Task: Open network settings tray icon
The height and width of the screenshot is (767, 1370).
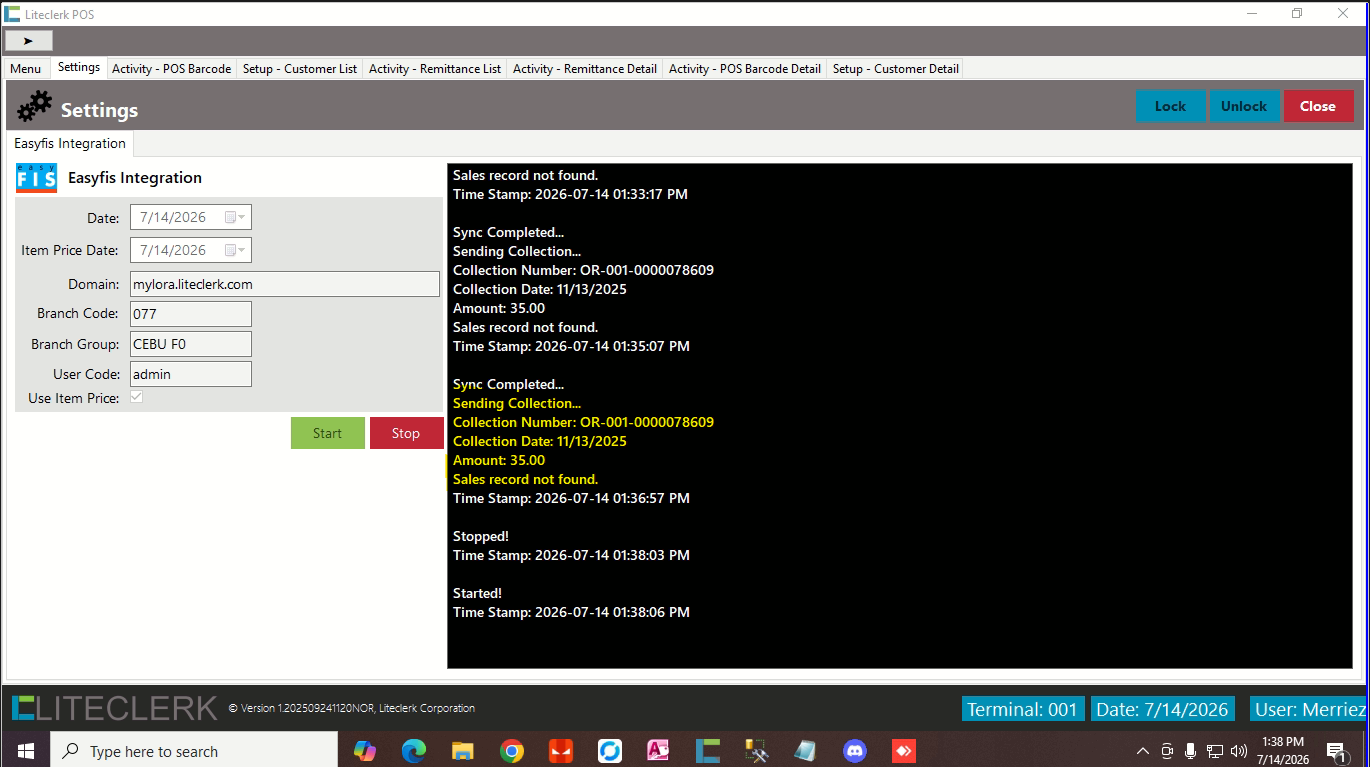Action: pyautogui.click(x=1215, y=751)
